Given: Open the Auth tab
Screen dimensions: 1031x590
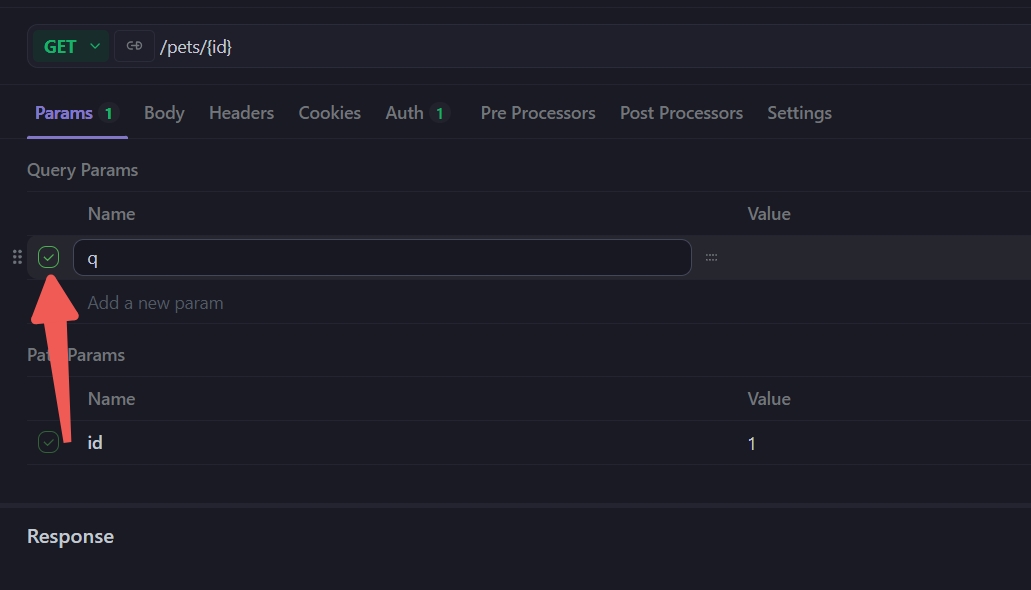Looking at the screenshot, I should click(416, 113).
